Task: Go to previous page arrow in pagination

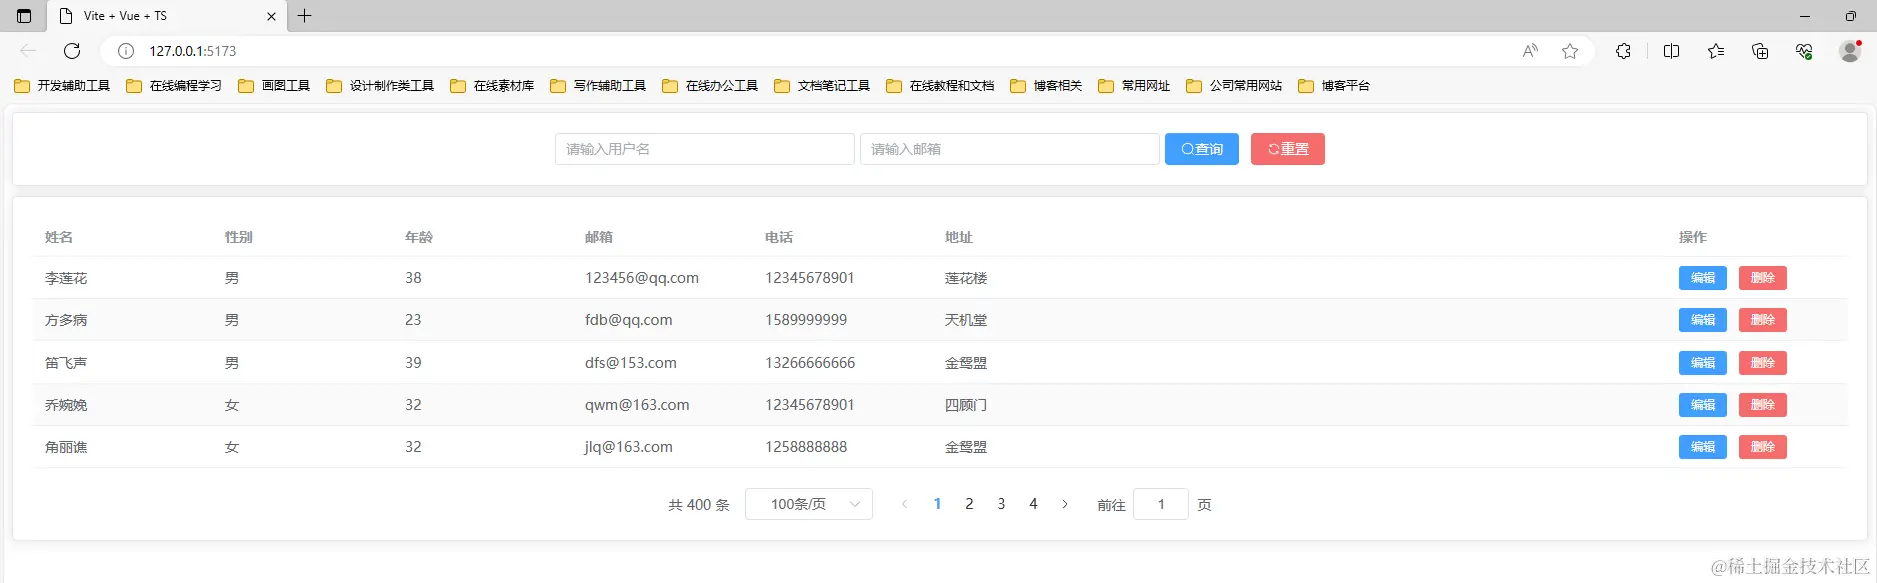Action: point(904,504)
